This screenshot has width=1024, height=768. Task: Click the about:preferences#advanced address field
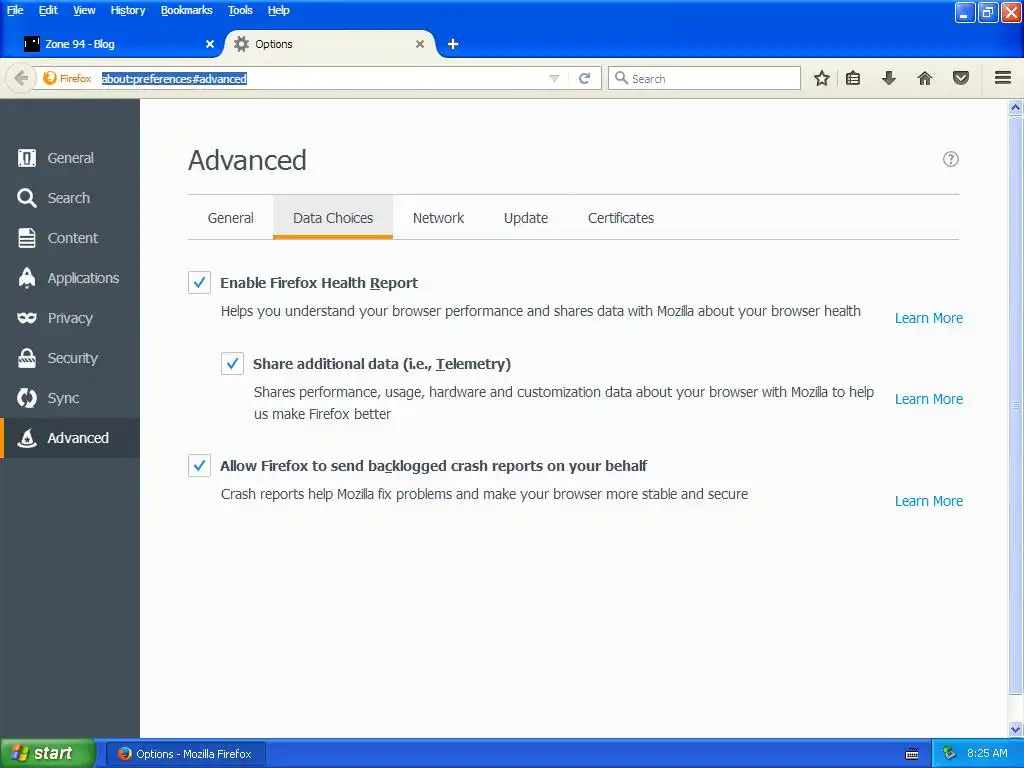click(x=320, y=78)
